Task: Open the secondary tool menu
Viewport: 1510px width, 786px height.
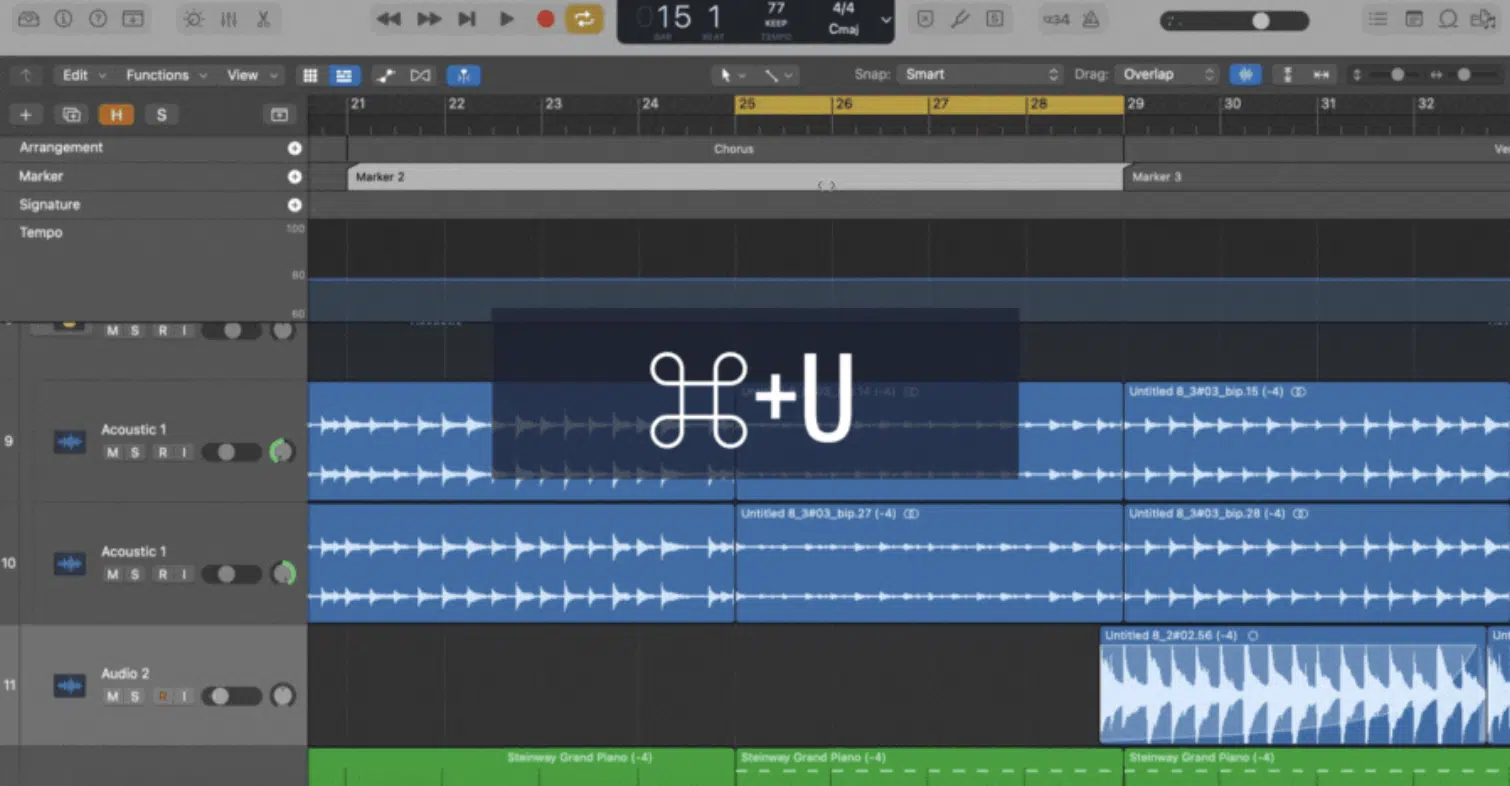Action: [780, 75]
